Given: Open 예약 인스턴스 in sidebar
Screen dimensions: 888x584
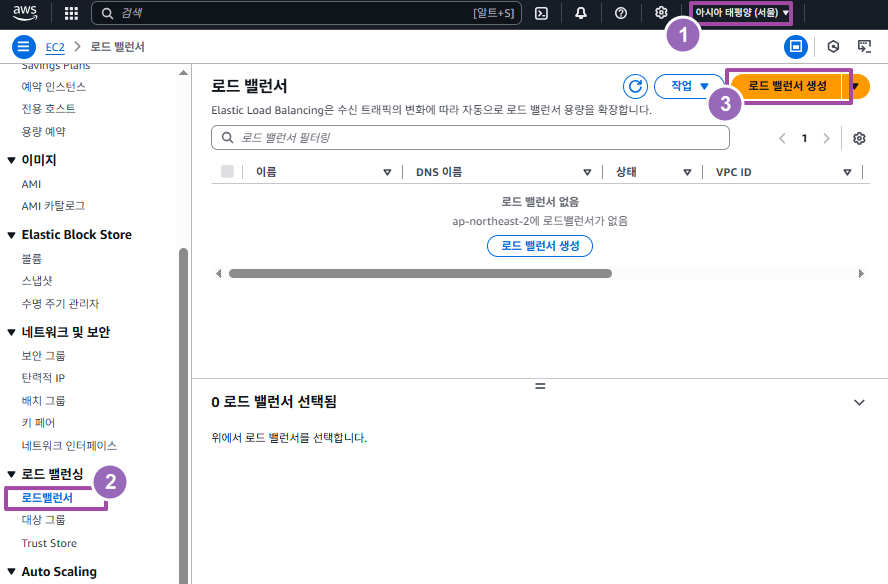Looking at the screenshot, I should point(54,87).
